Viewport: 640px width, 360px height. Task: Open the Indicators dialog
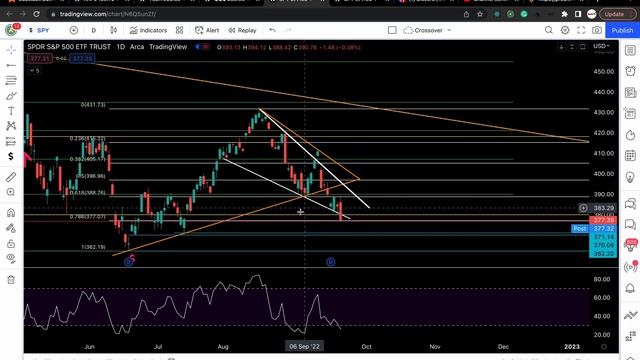148,30
